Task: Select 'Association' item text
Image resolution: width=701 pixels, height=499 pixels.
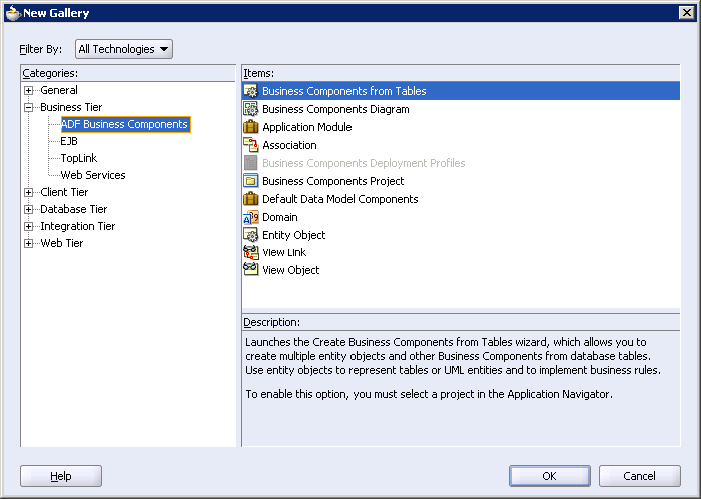Action: pos(289,145)
